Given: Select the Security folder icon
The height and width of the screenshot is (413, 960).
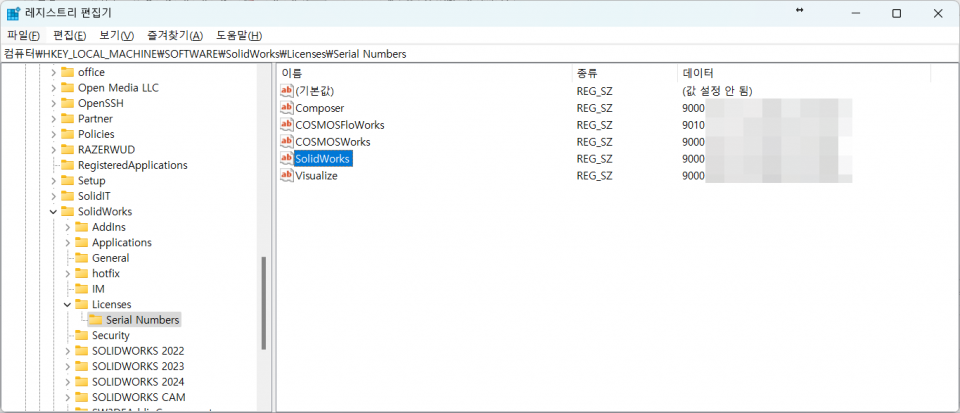Looking at the screenshot, I should coord(81,335).
